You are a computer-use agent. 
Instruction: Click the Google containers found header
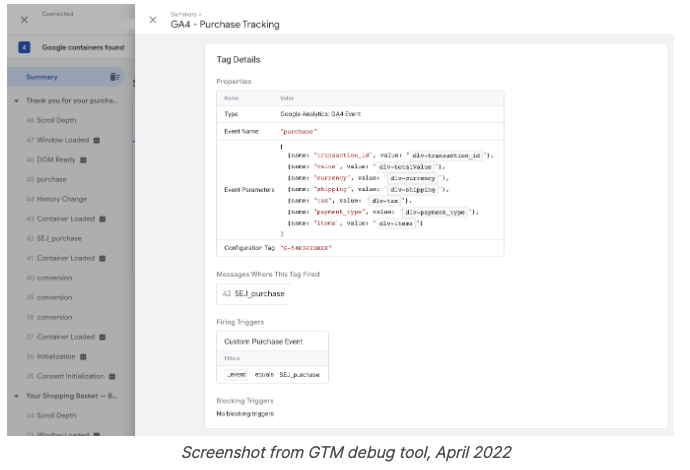[83, 47]
